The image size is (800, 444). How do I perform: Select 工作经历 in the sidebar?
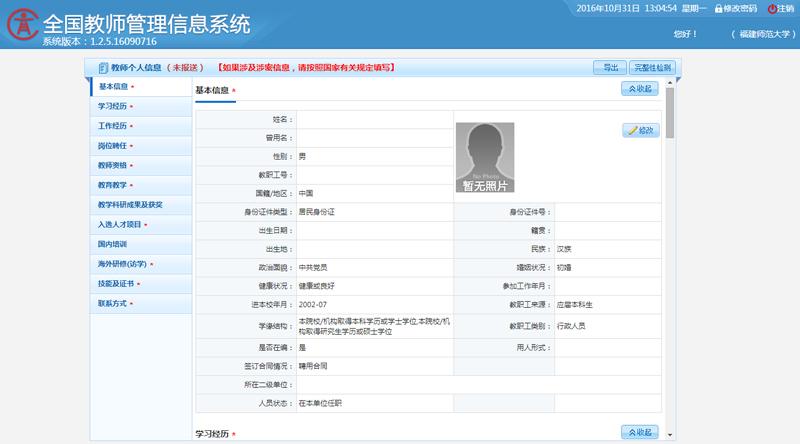point(141,126)
